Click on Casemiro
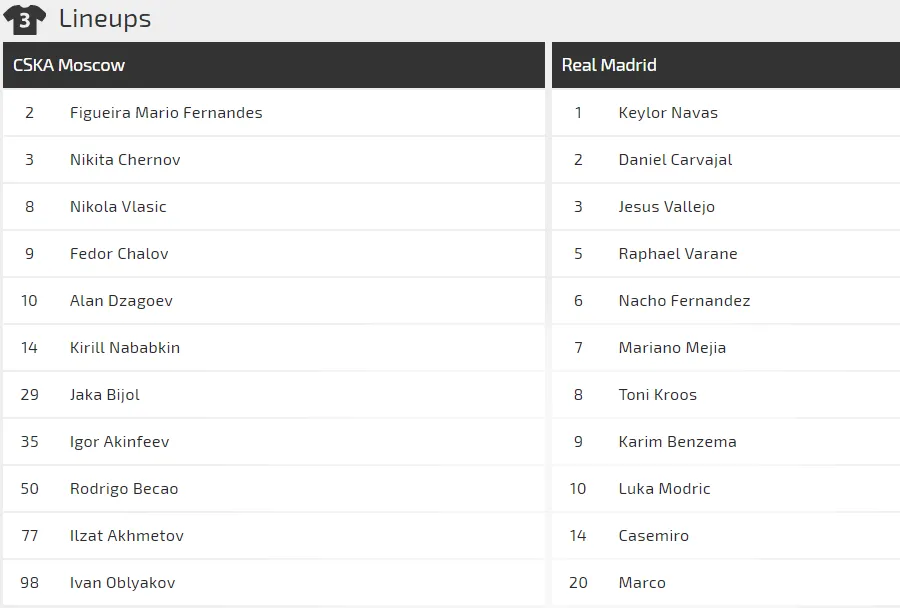The image size is (900, 608). pos(653,536)
